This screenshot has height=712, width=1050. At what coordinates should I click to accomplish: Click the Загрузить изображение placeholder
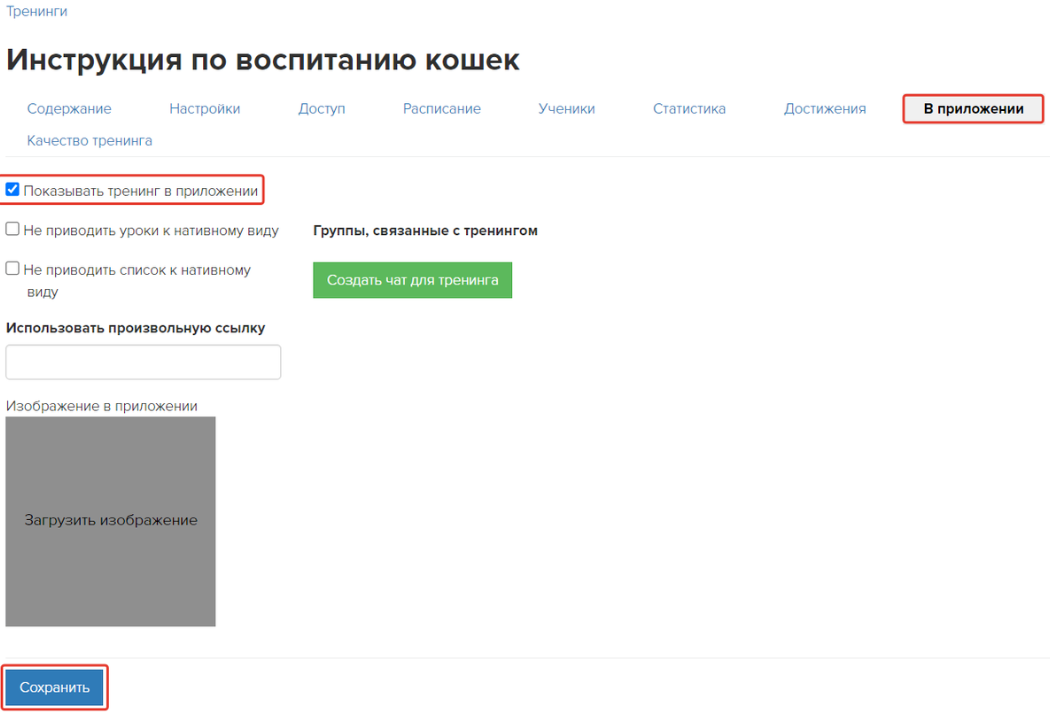tap(110, 521)
